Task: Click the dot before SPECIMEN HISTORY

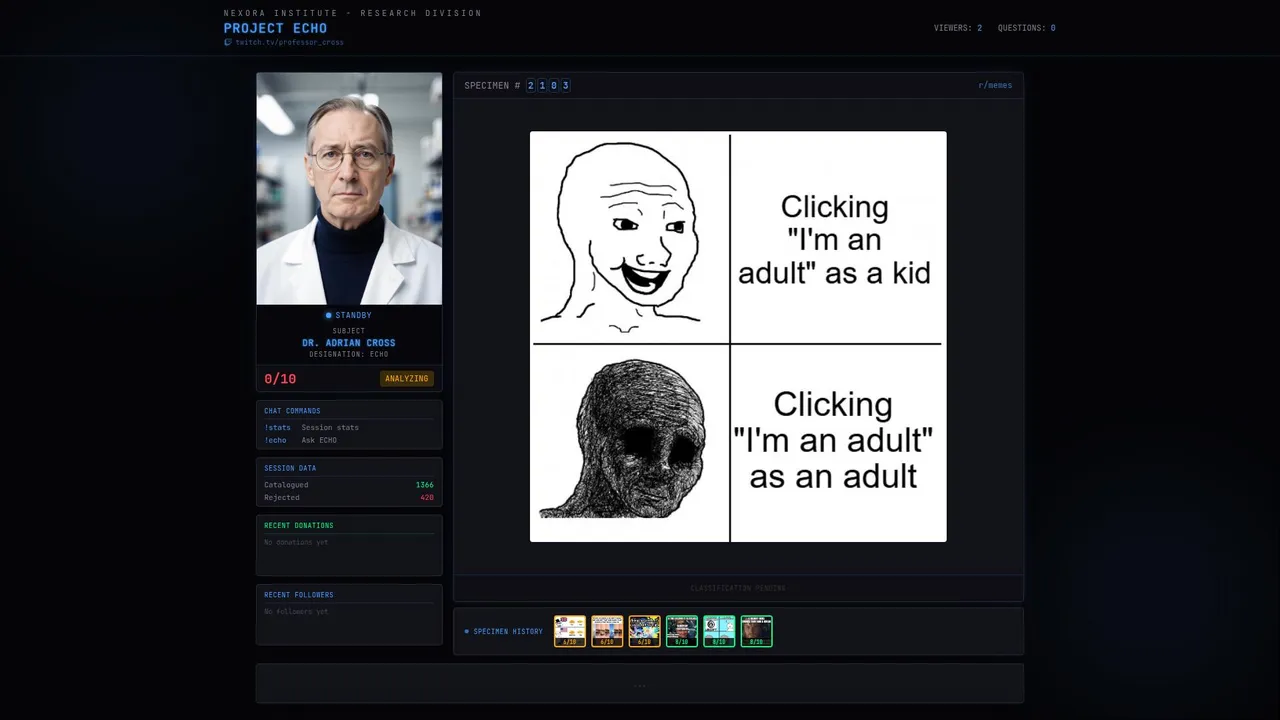Action: pos(466,632)
